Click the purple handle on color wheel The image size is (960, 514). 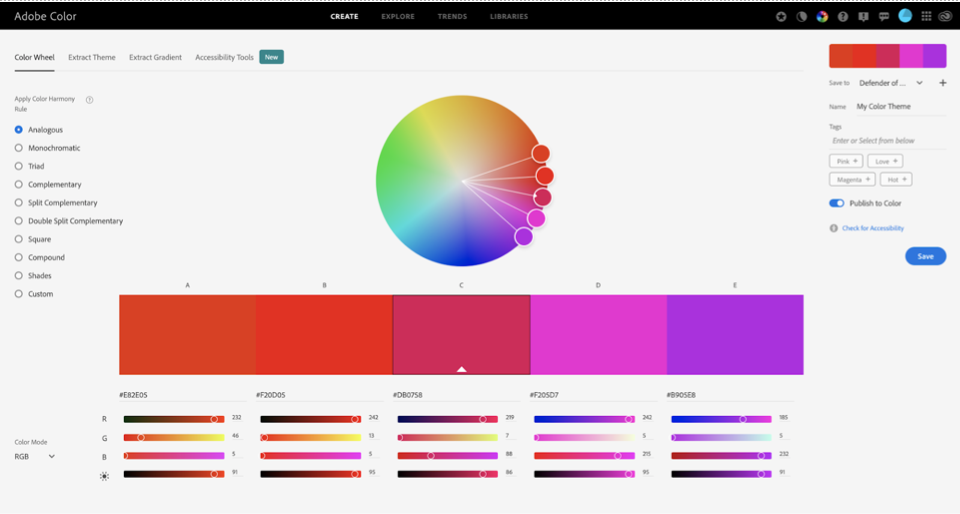523,236
